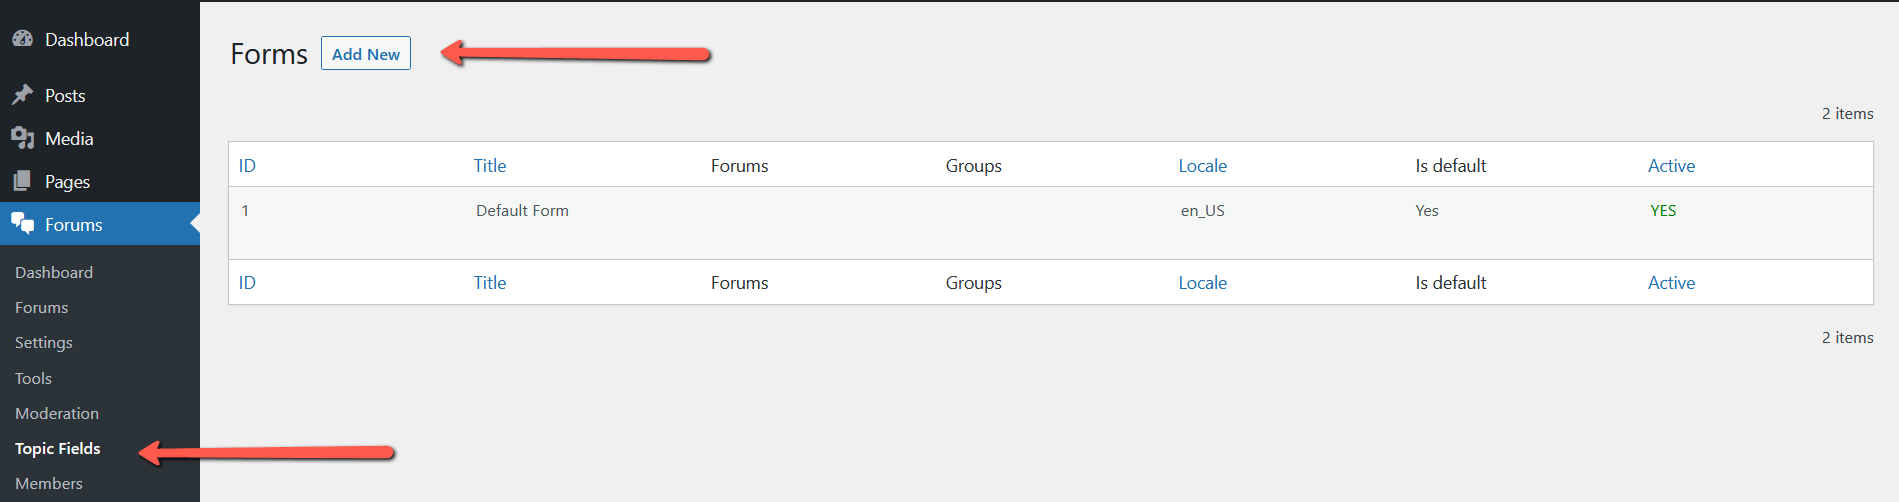The height and width of the screenshot is (502, 1899).
Task: Click the YES active status value
Action: coord(1663,211)
